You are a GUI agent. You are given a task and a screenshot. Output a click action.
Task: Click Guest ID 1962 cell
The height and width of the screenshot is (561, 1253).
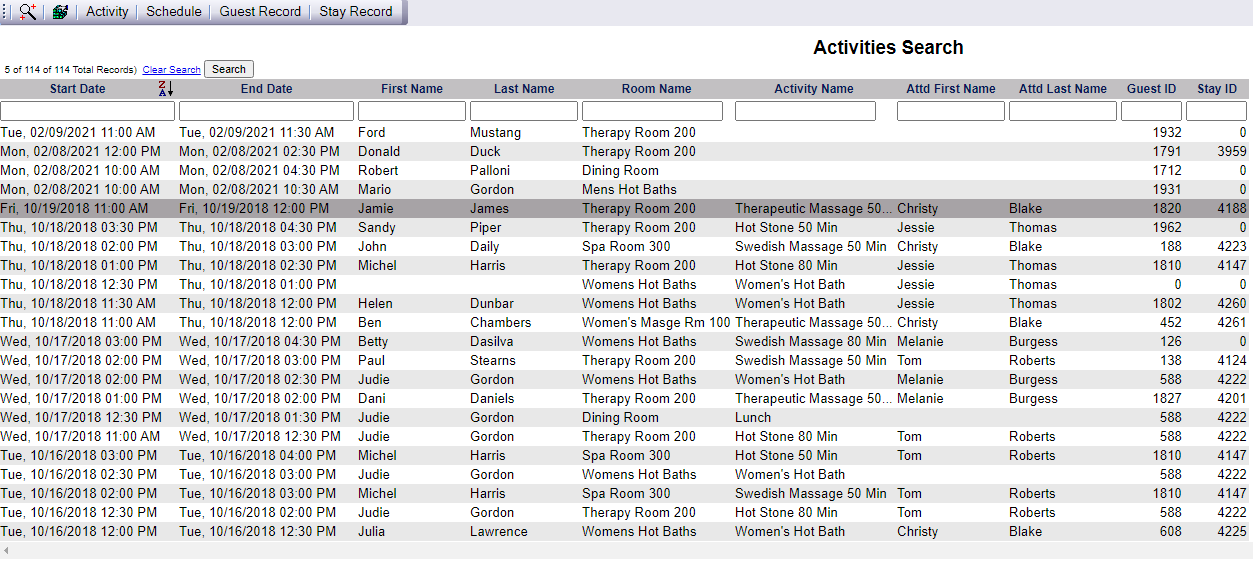point(1166,227)
